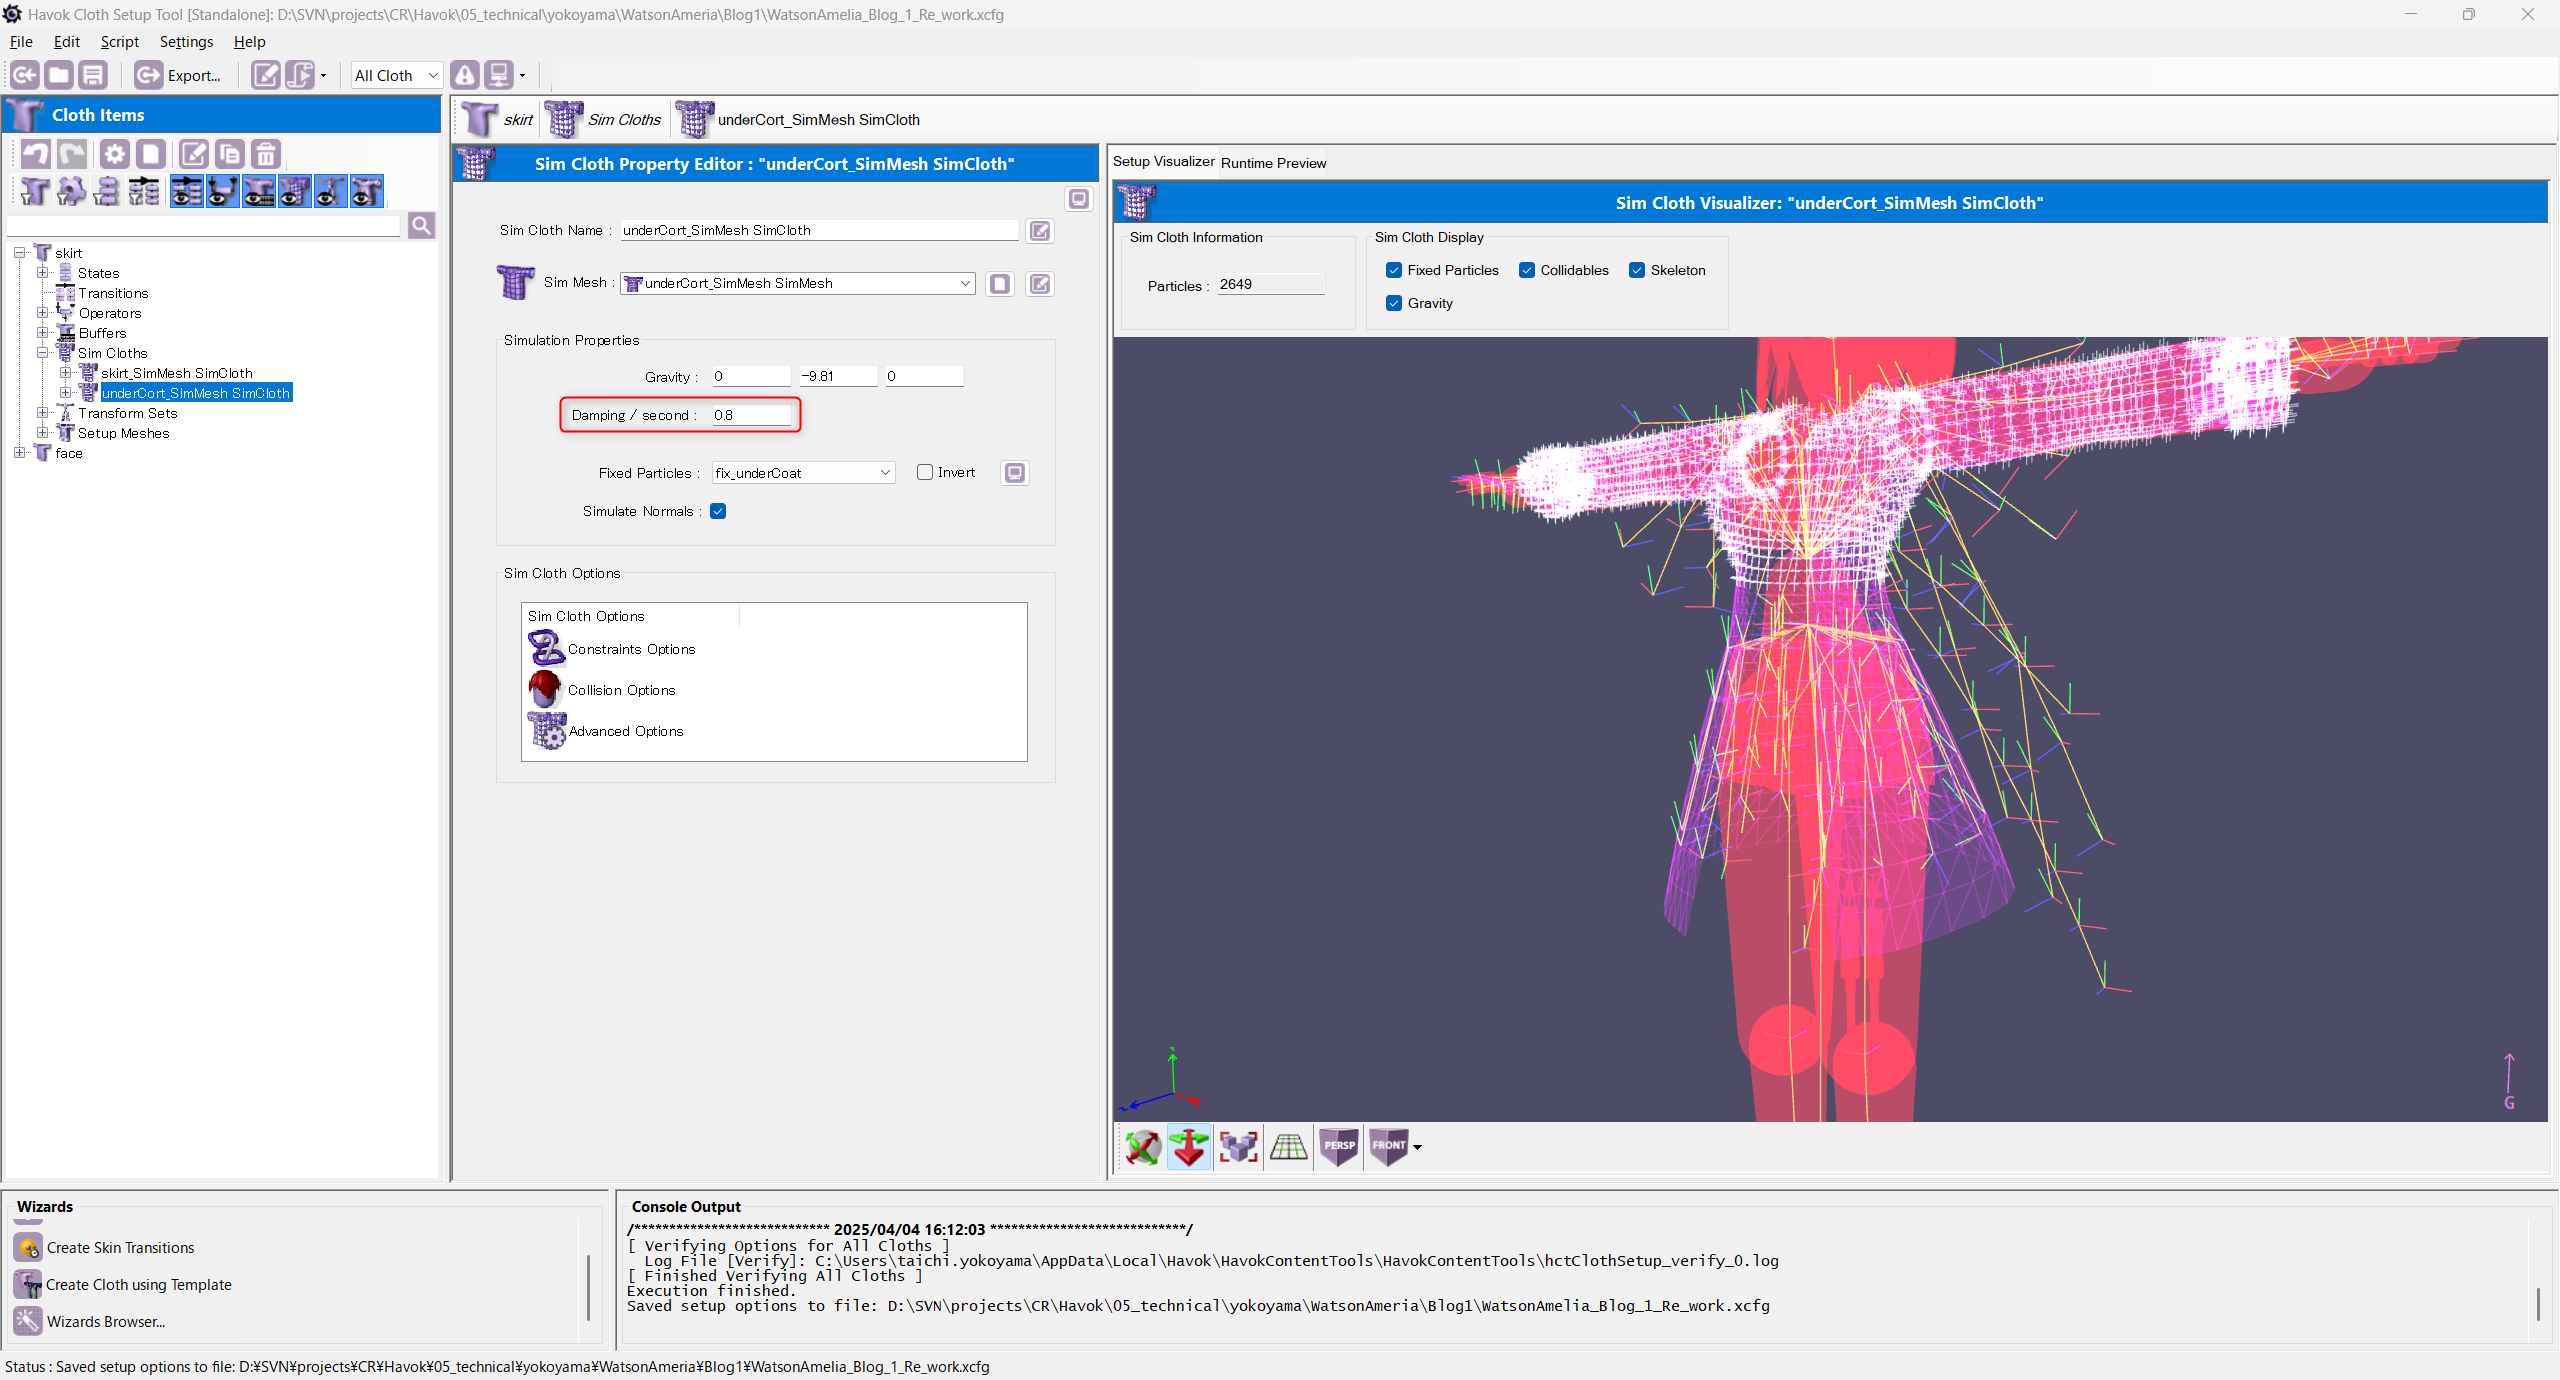The width and height of the screenshot is (2560, 1380).
Task: Open the File menu
Action: click(x=21, y=42)
